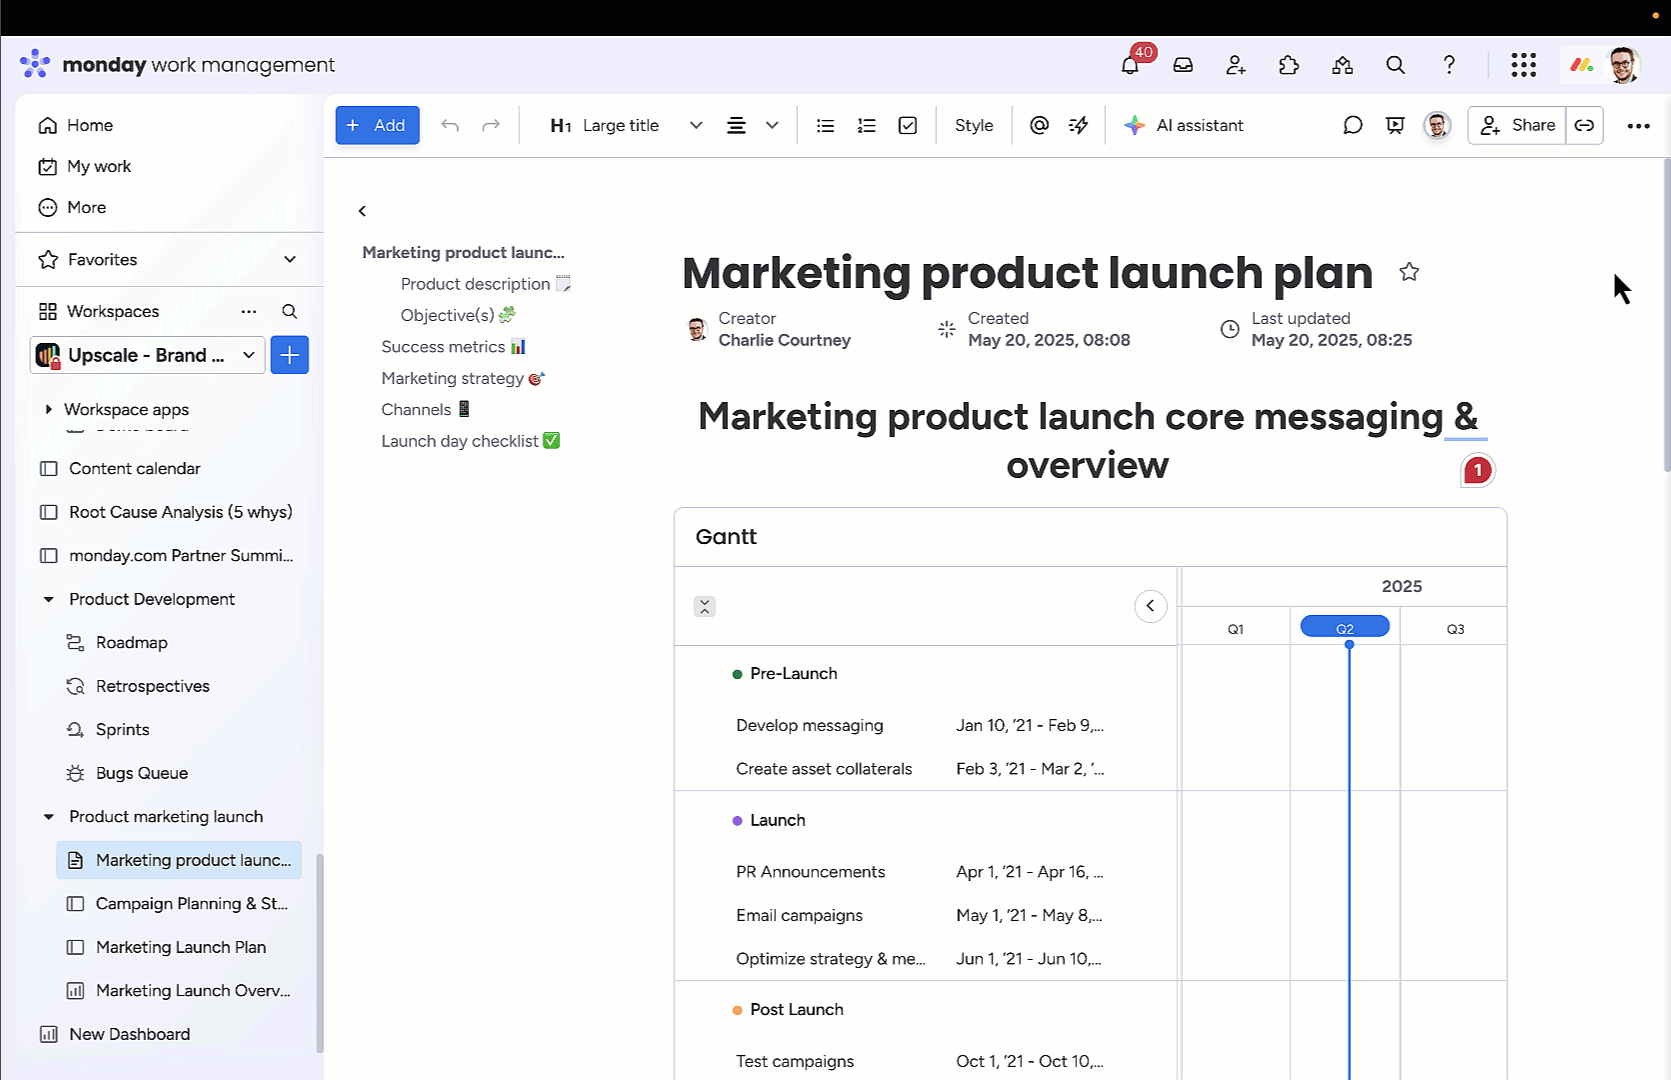Collapse the table of contents arrow
This screenshot has height=1080, width=1671.
362,211
